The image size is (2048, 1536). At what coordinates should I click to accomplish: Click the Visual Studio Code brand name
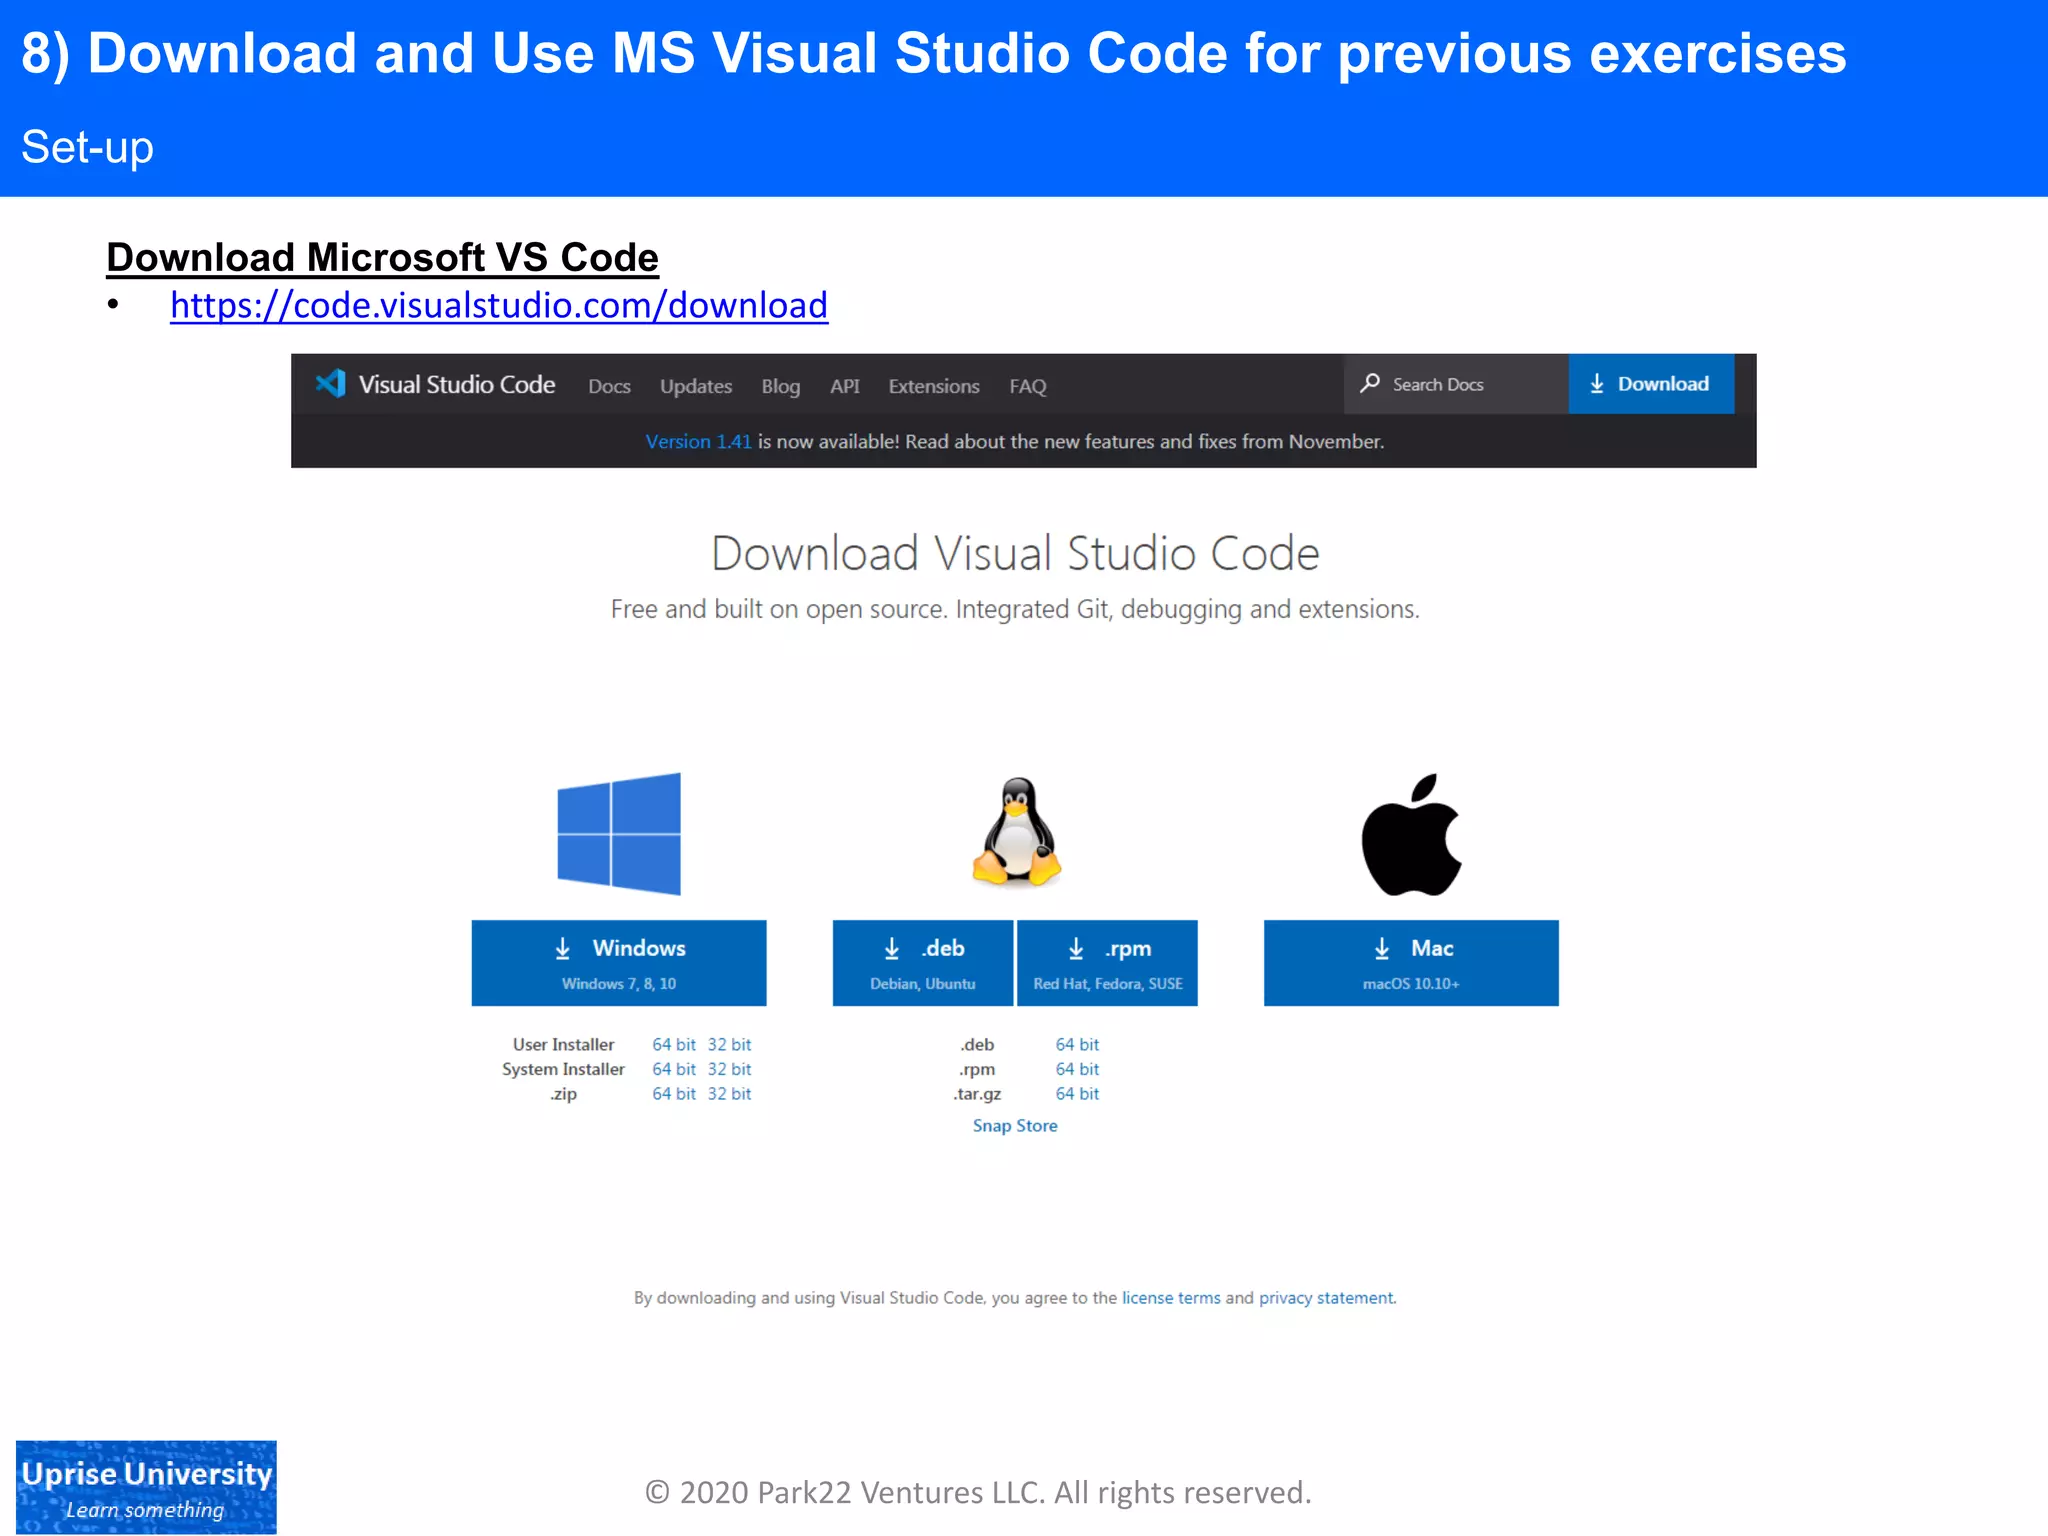(x=457, y=384)
